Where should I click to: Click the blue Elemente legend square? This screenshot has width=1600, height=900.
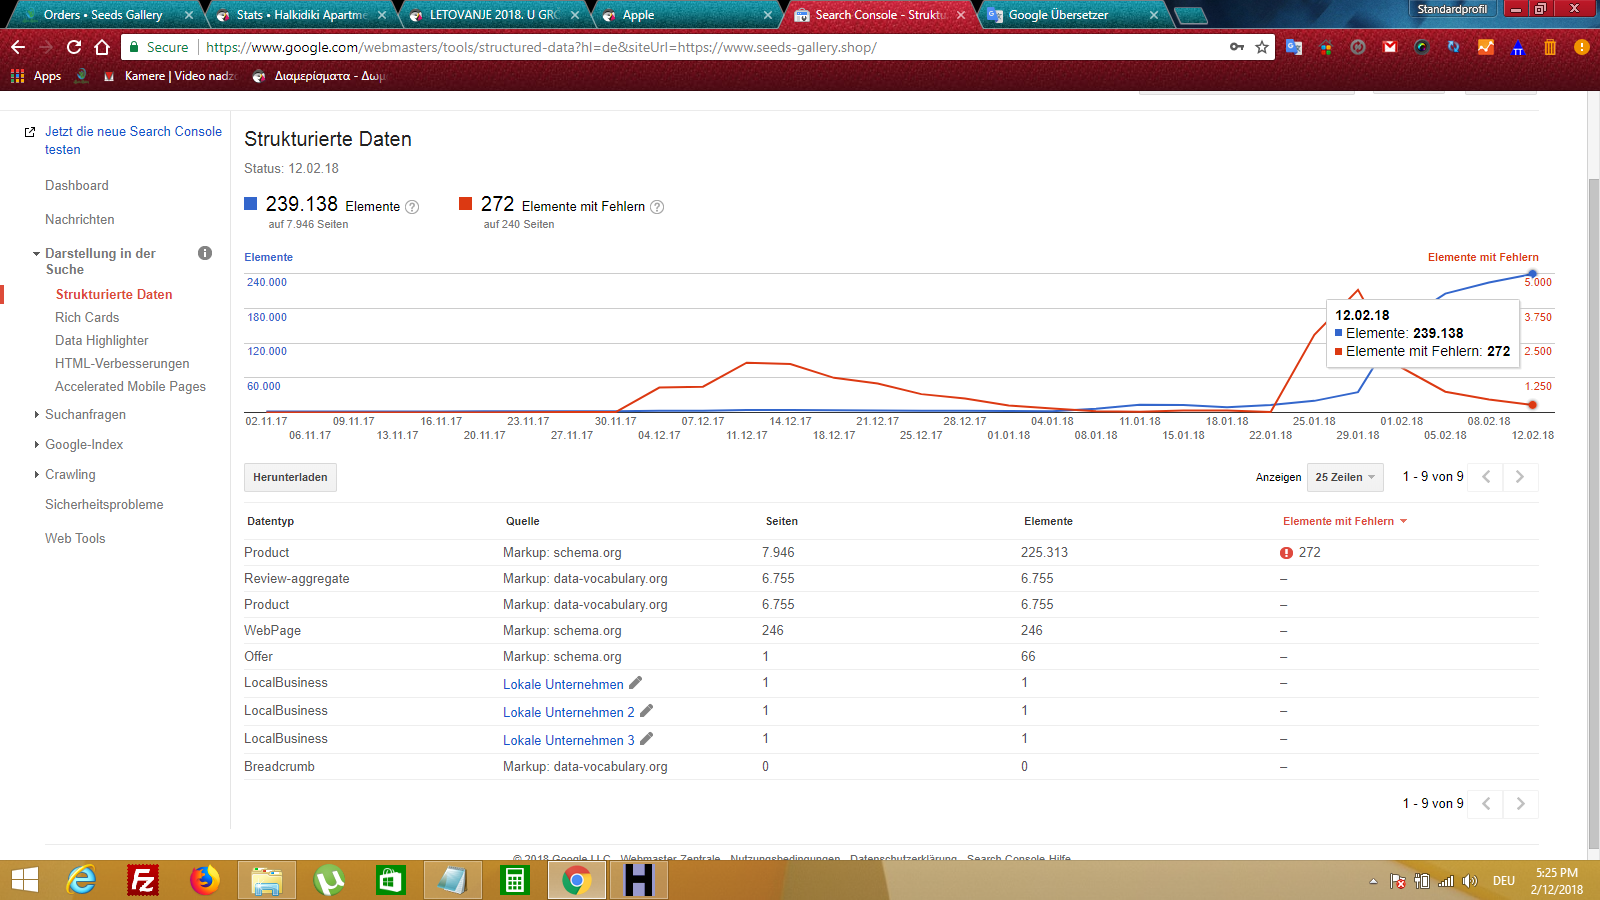click(251, 203)
